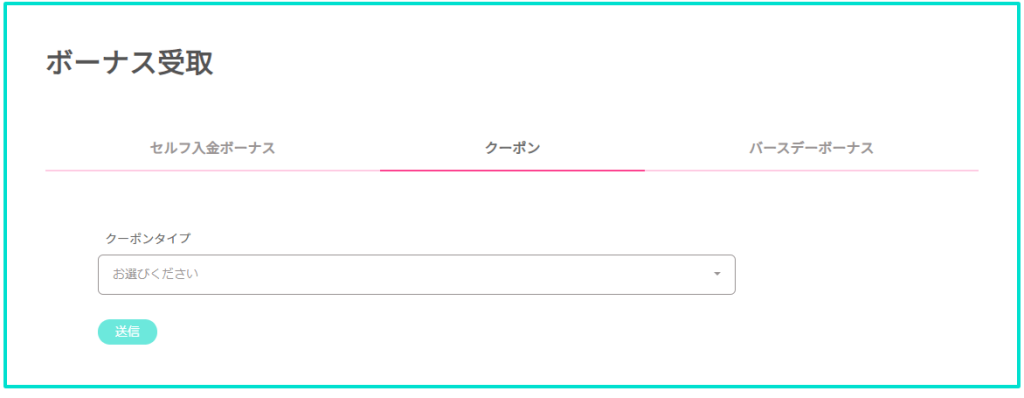Open the バースデーボーナス tab

point(811,148)
